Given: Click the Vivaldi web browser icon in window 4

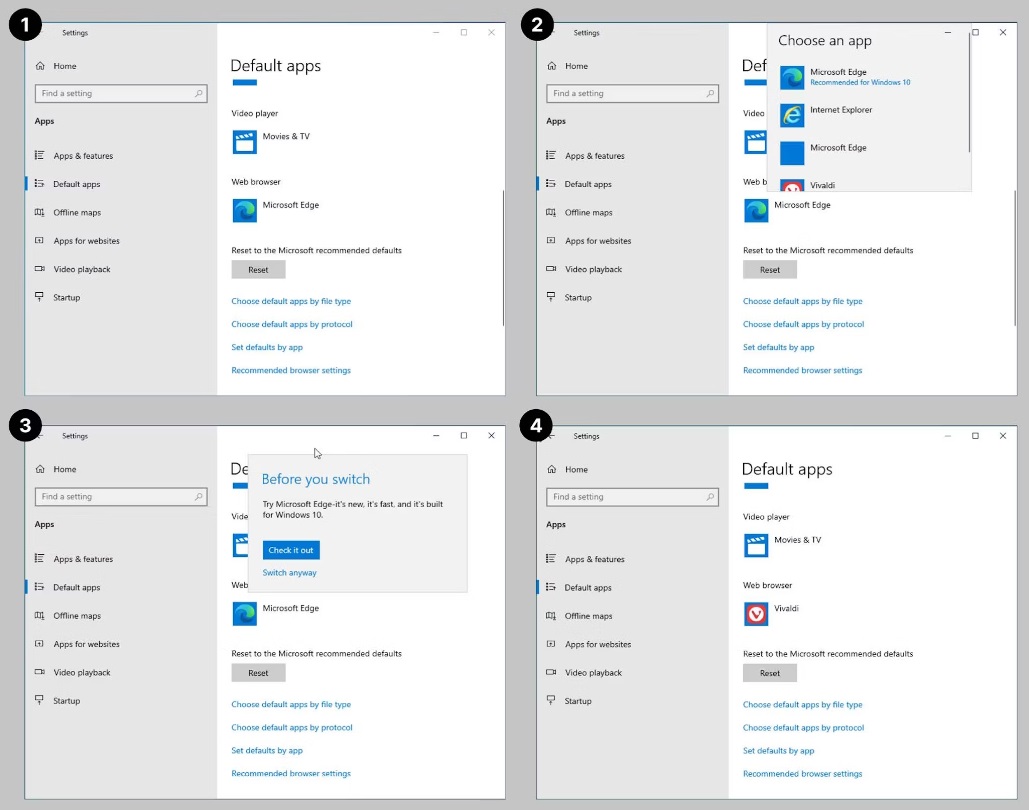Looking at the screenshot, I should (x=756, y=614).
